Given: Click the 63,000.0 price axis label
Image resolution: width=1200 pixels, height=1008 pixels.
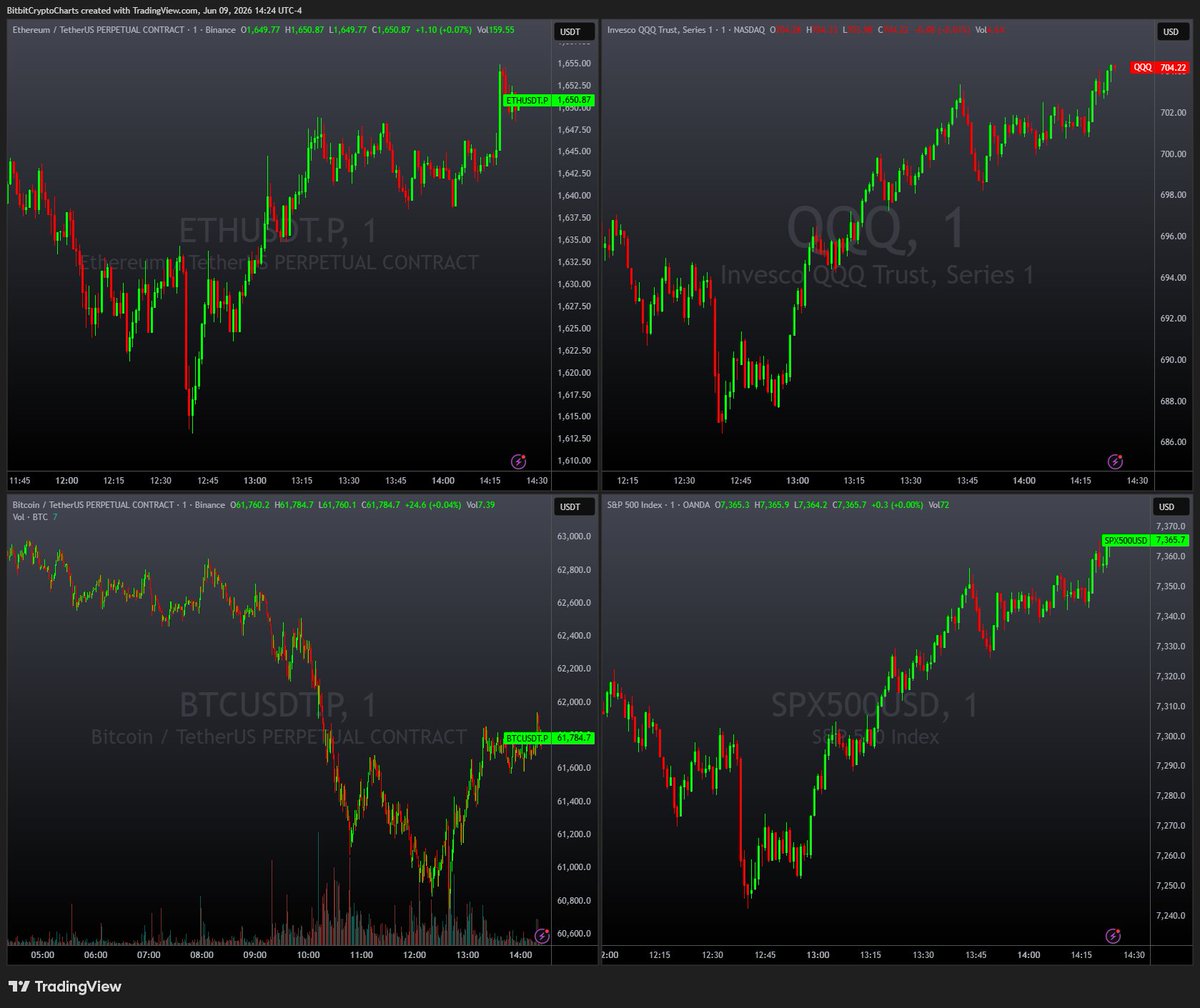Looking at the screenshot, I should (x=575, y=537).
